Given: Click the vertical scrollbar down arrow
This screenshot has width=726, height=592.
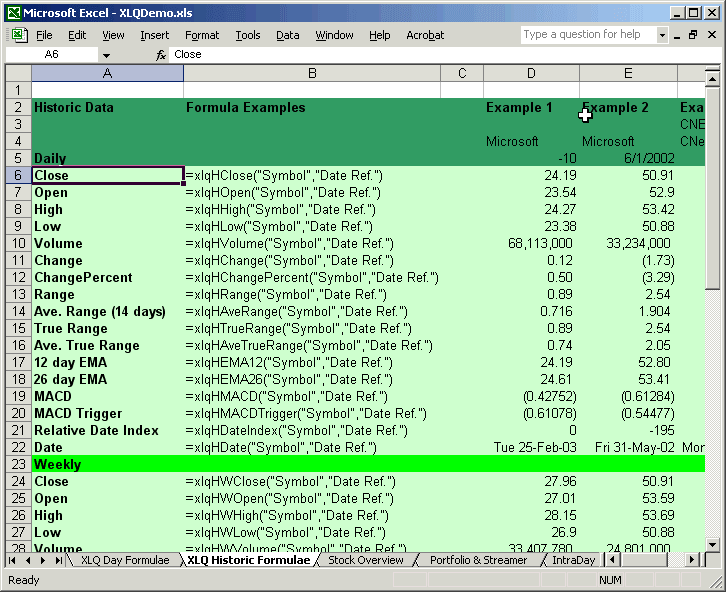Looking at the screenshot, I should click(x=714, y=544).
